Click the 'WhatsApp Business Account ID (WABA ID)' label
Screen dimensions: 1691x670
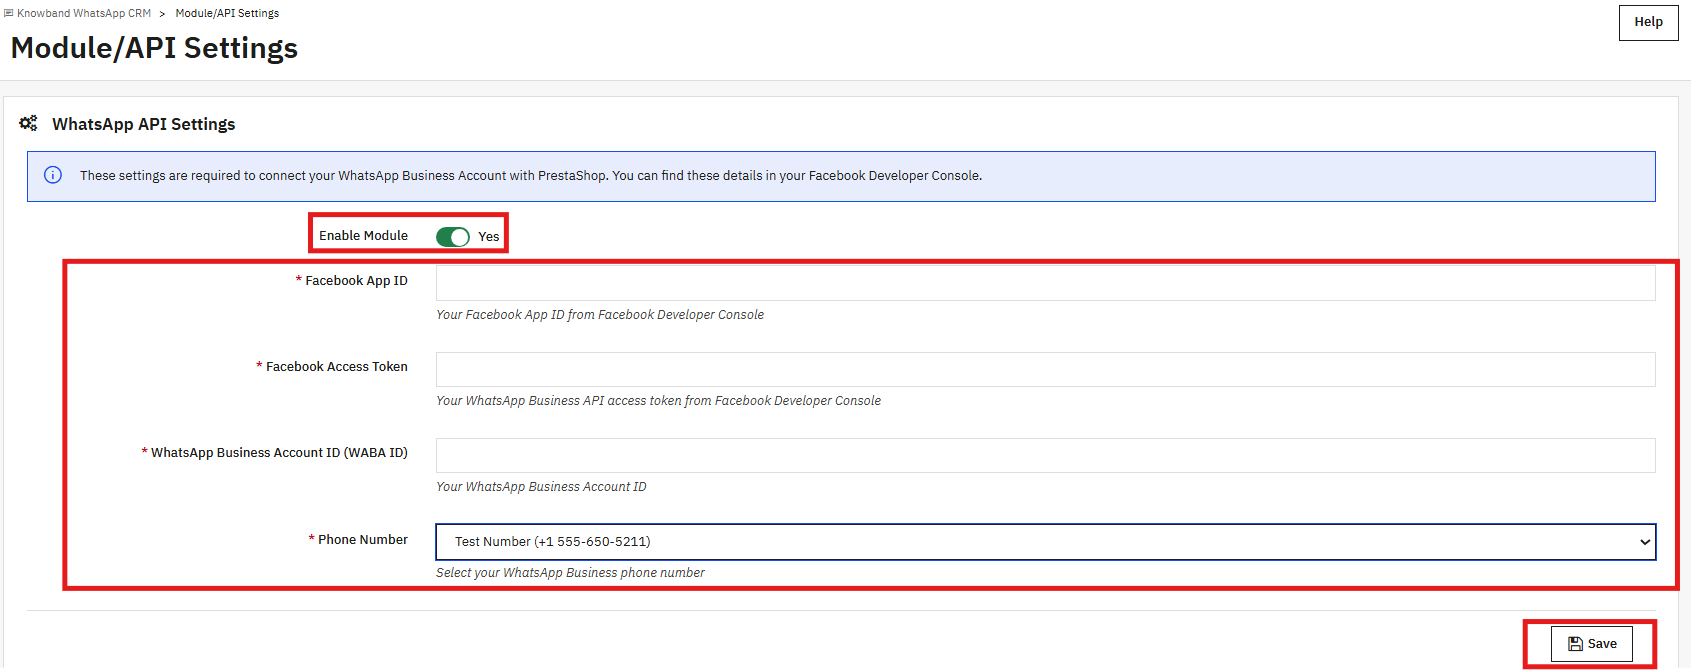[279, 453]
